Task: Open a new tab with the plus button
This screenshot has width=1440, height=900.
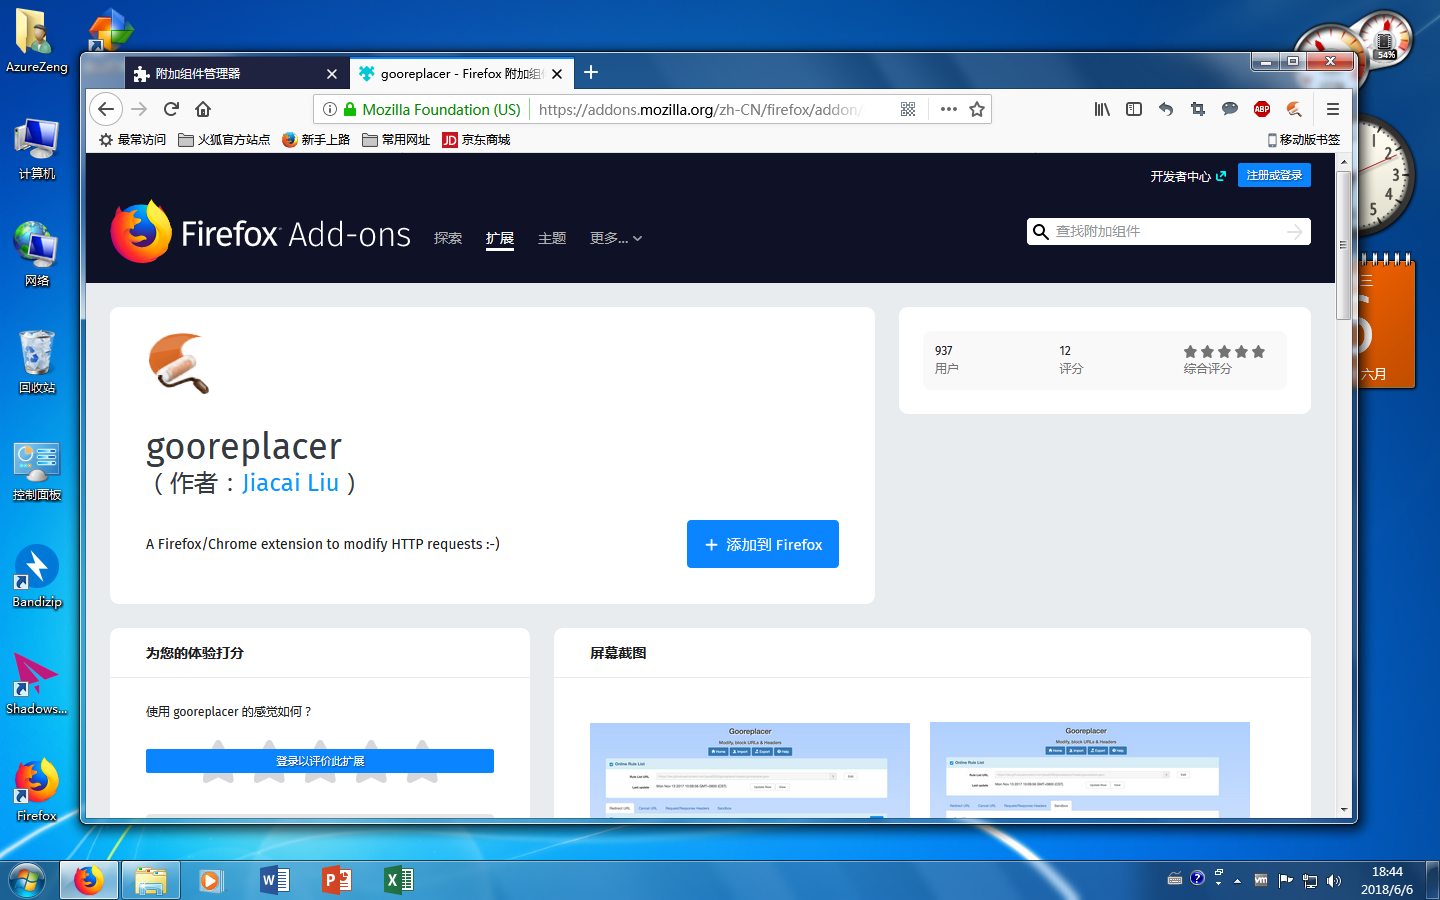Action: (591, 72)
